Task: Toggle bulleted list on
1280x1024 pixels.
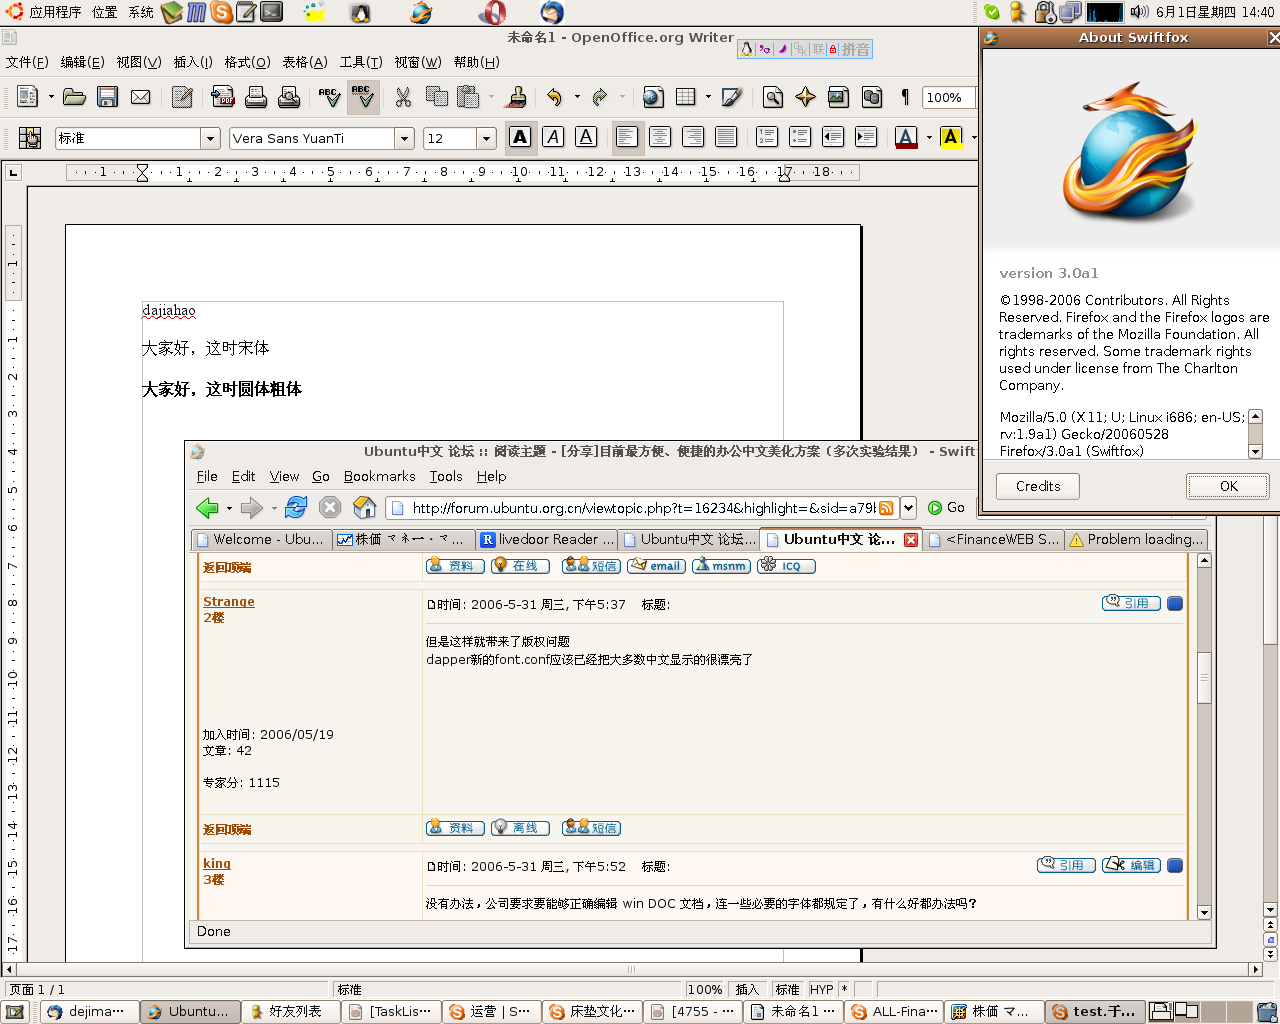Action: pos(800,137)
